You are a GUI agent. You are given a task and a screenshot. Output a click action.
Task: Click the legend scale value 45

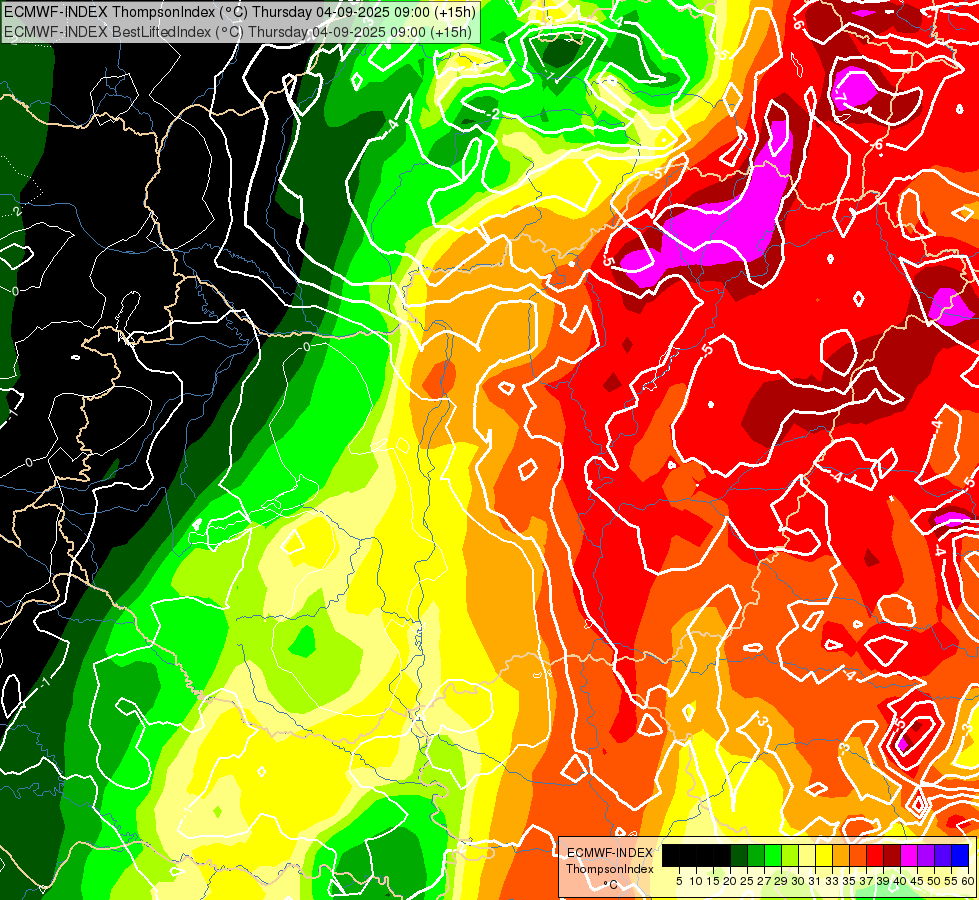[918, 881]
